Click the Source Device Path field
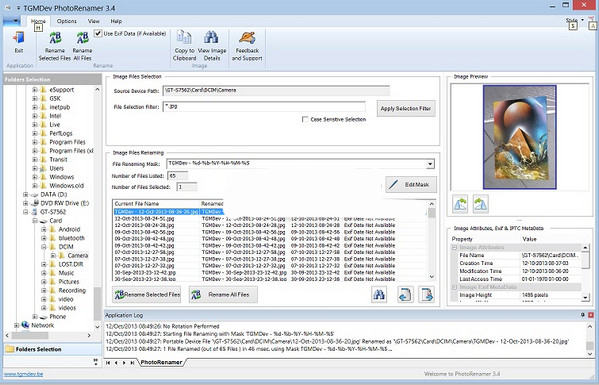This screenshot has width=599, height=385. (276, 91)
